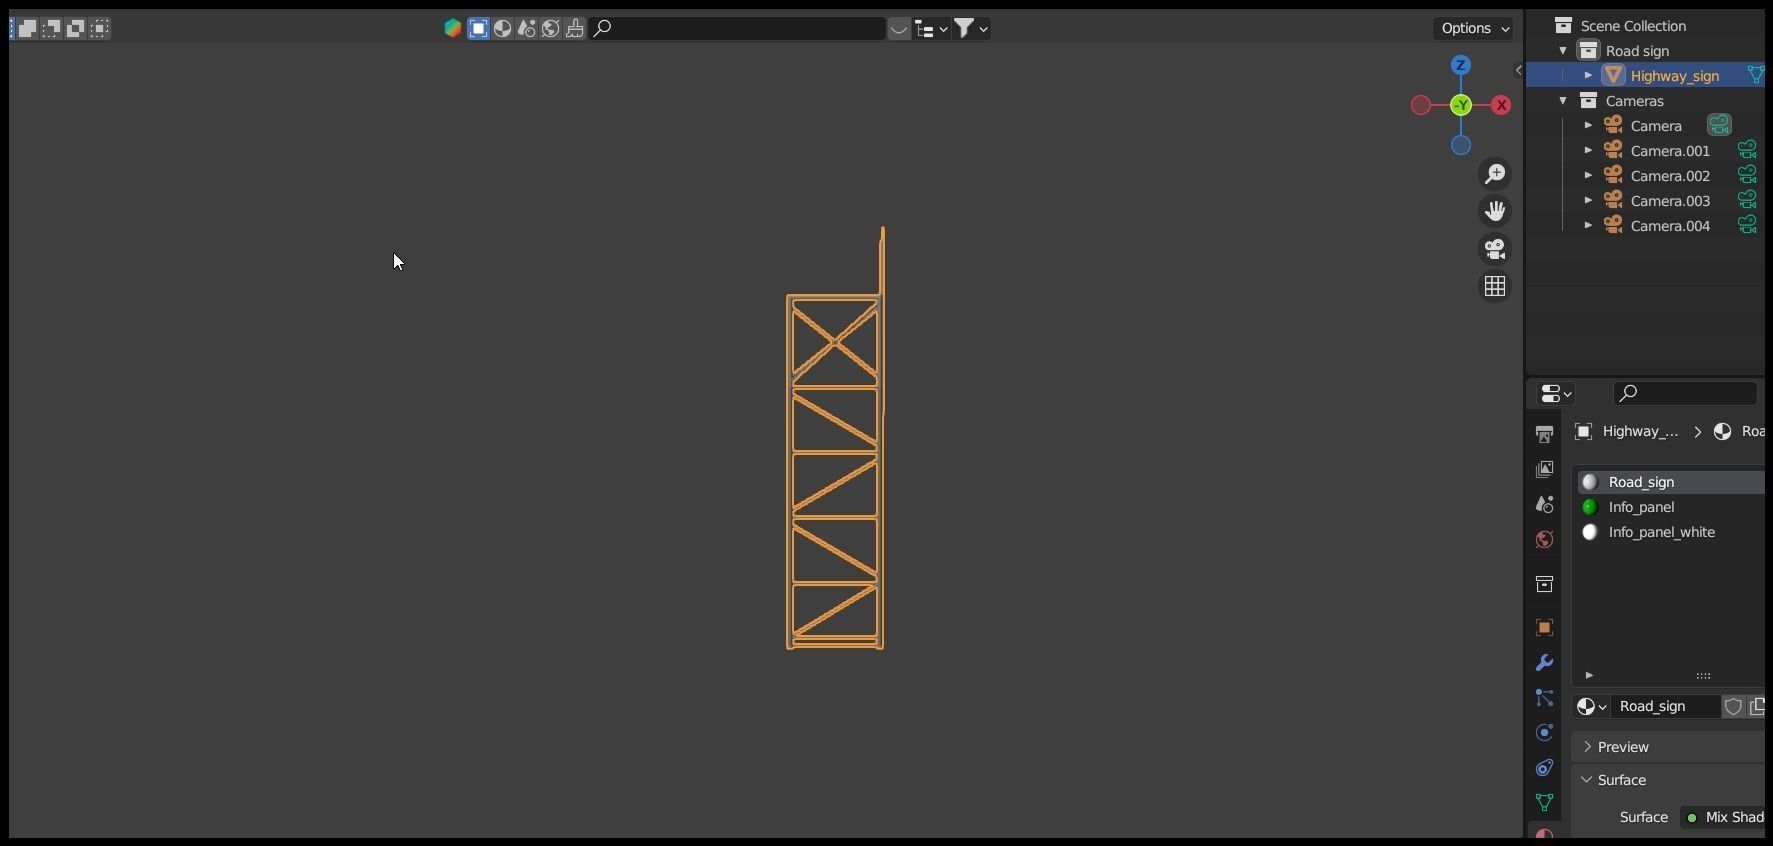The width and height of the screenshot is (1773, 846).
Task: Click white Info_panel_white preview sphere
Action: tap(1590, 532)
